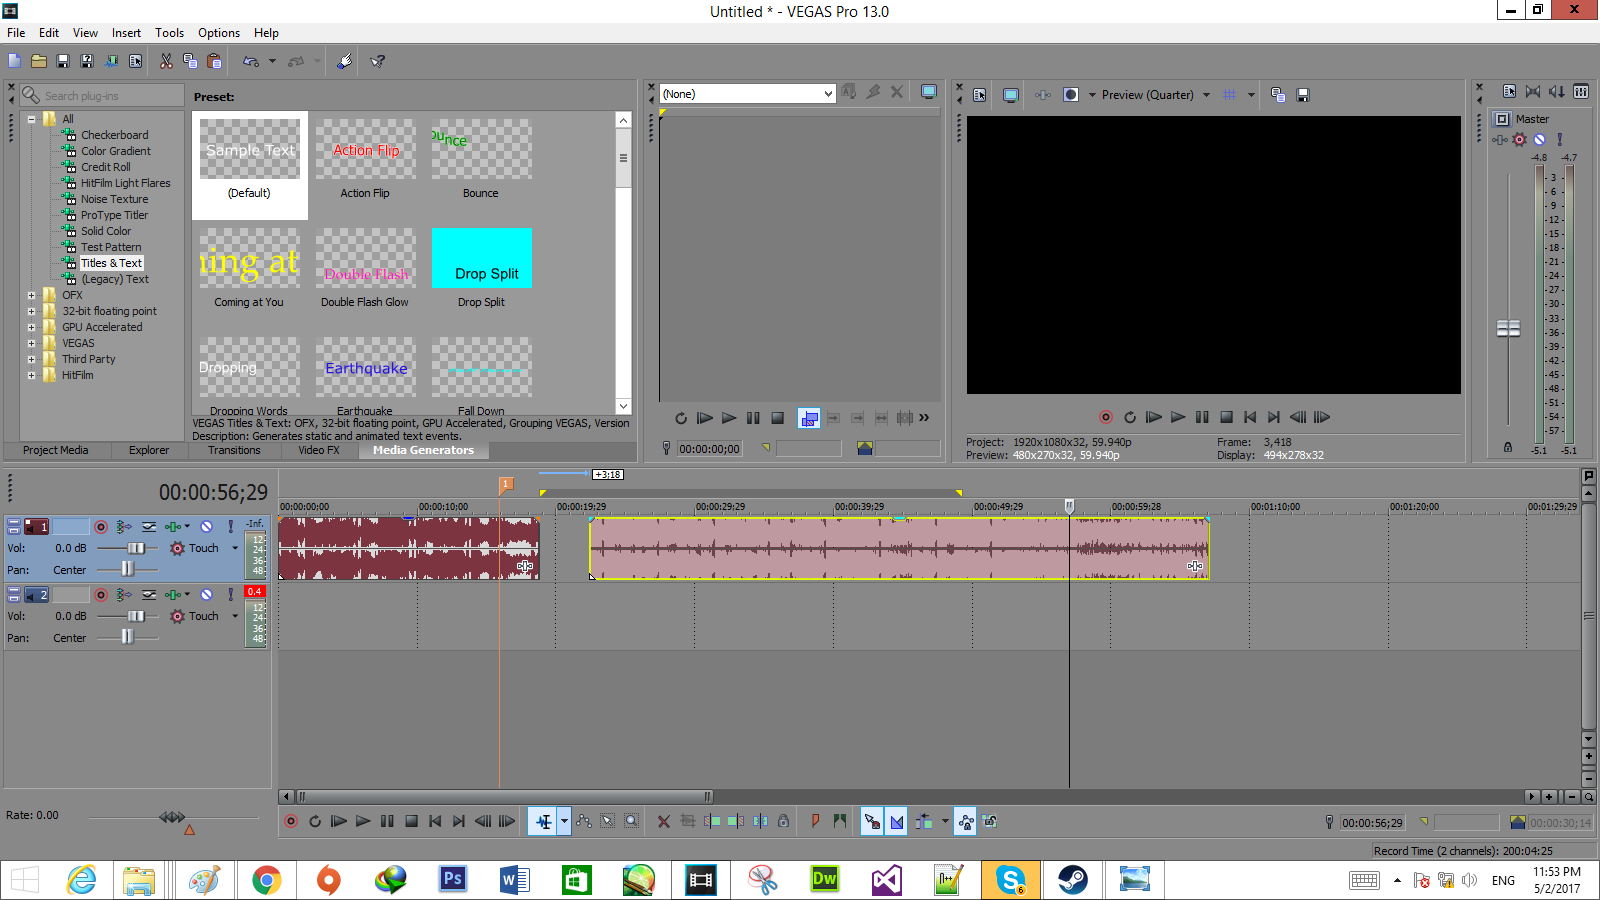This screenshot has width=1600, height=900.
Task: Click the Delete icon in timeline toolbar
Action: [x=664, y=822]
